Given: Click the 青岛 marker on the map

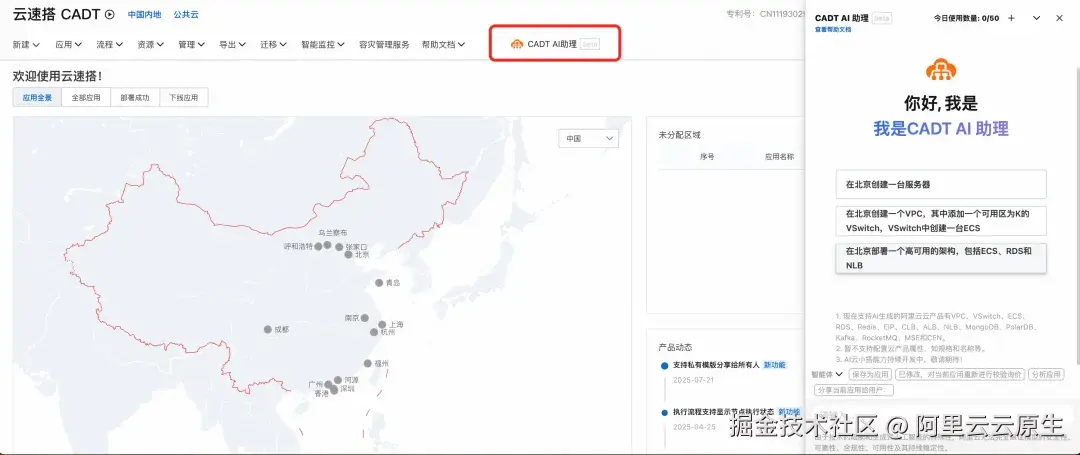Looking at the screenshot, I should (379, 282).
